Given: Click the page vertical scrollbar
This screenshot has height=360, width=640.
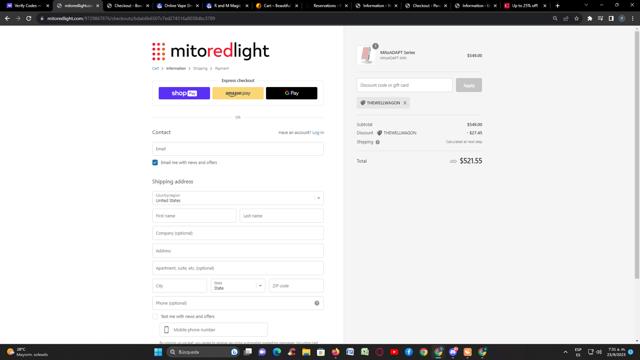Looking at the screenshot, I should click(637, 155).
